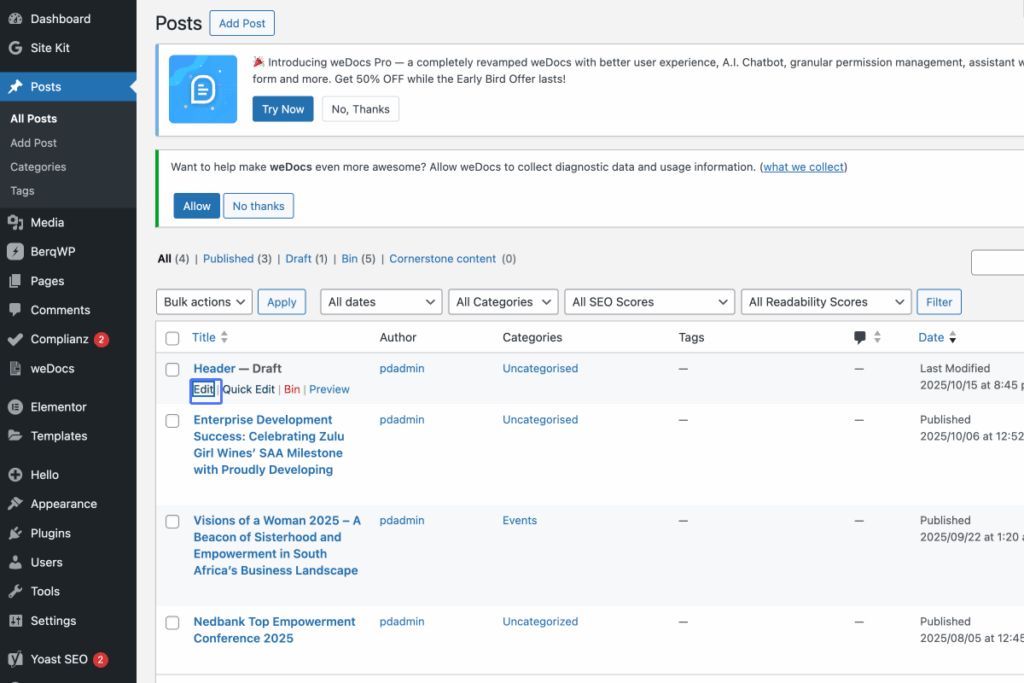Image resolution: width=1024 pixels, height=683 pixels.
Task: Click the Dashboard gauge icon in sidebar
Action: coord(15,19)
